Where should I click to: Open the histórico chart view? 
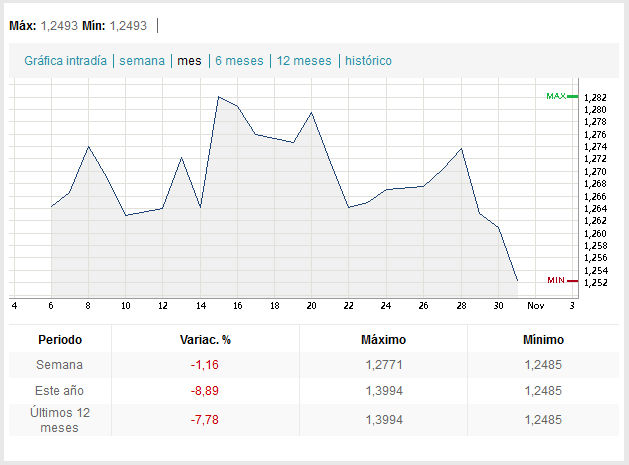pos(368,61)
